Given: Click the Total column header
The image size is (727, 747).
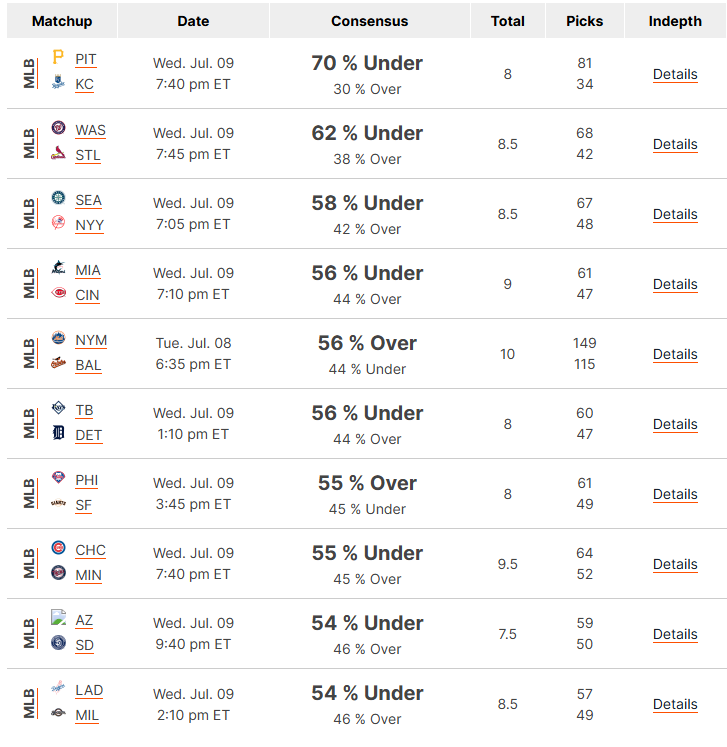Looking at the screenshot, I should pyautogui.click(x=507, y=21).
